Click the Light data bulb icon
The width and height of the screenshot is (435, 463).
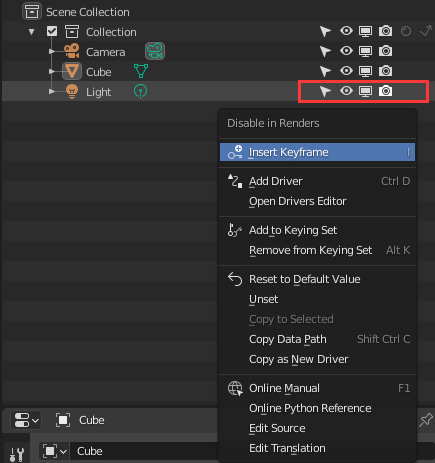coord(140,91)
